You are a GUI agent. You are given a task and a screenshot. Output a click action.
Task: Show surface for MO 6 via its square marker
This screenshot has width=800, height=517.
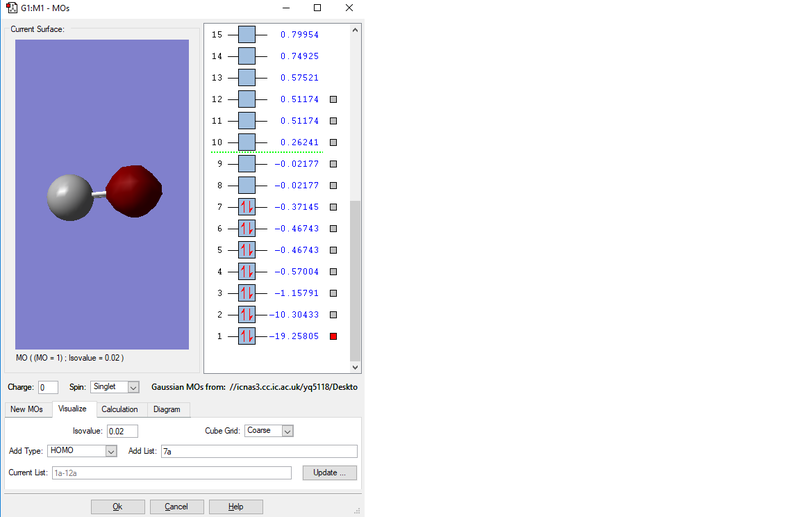point(334,229)
